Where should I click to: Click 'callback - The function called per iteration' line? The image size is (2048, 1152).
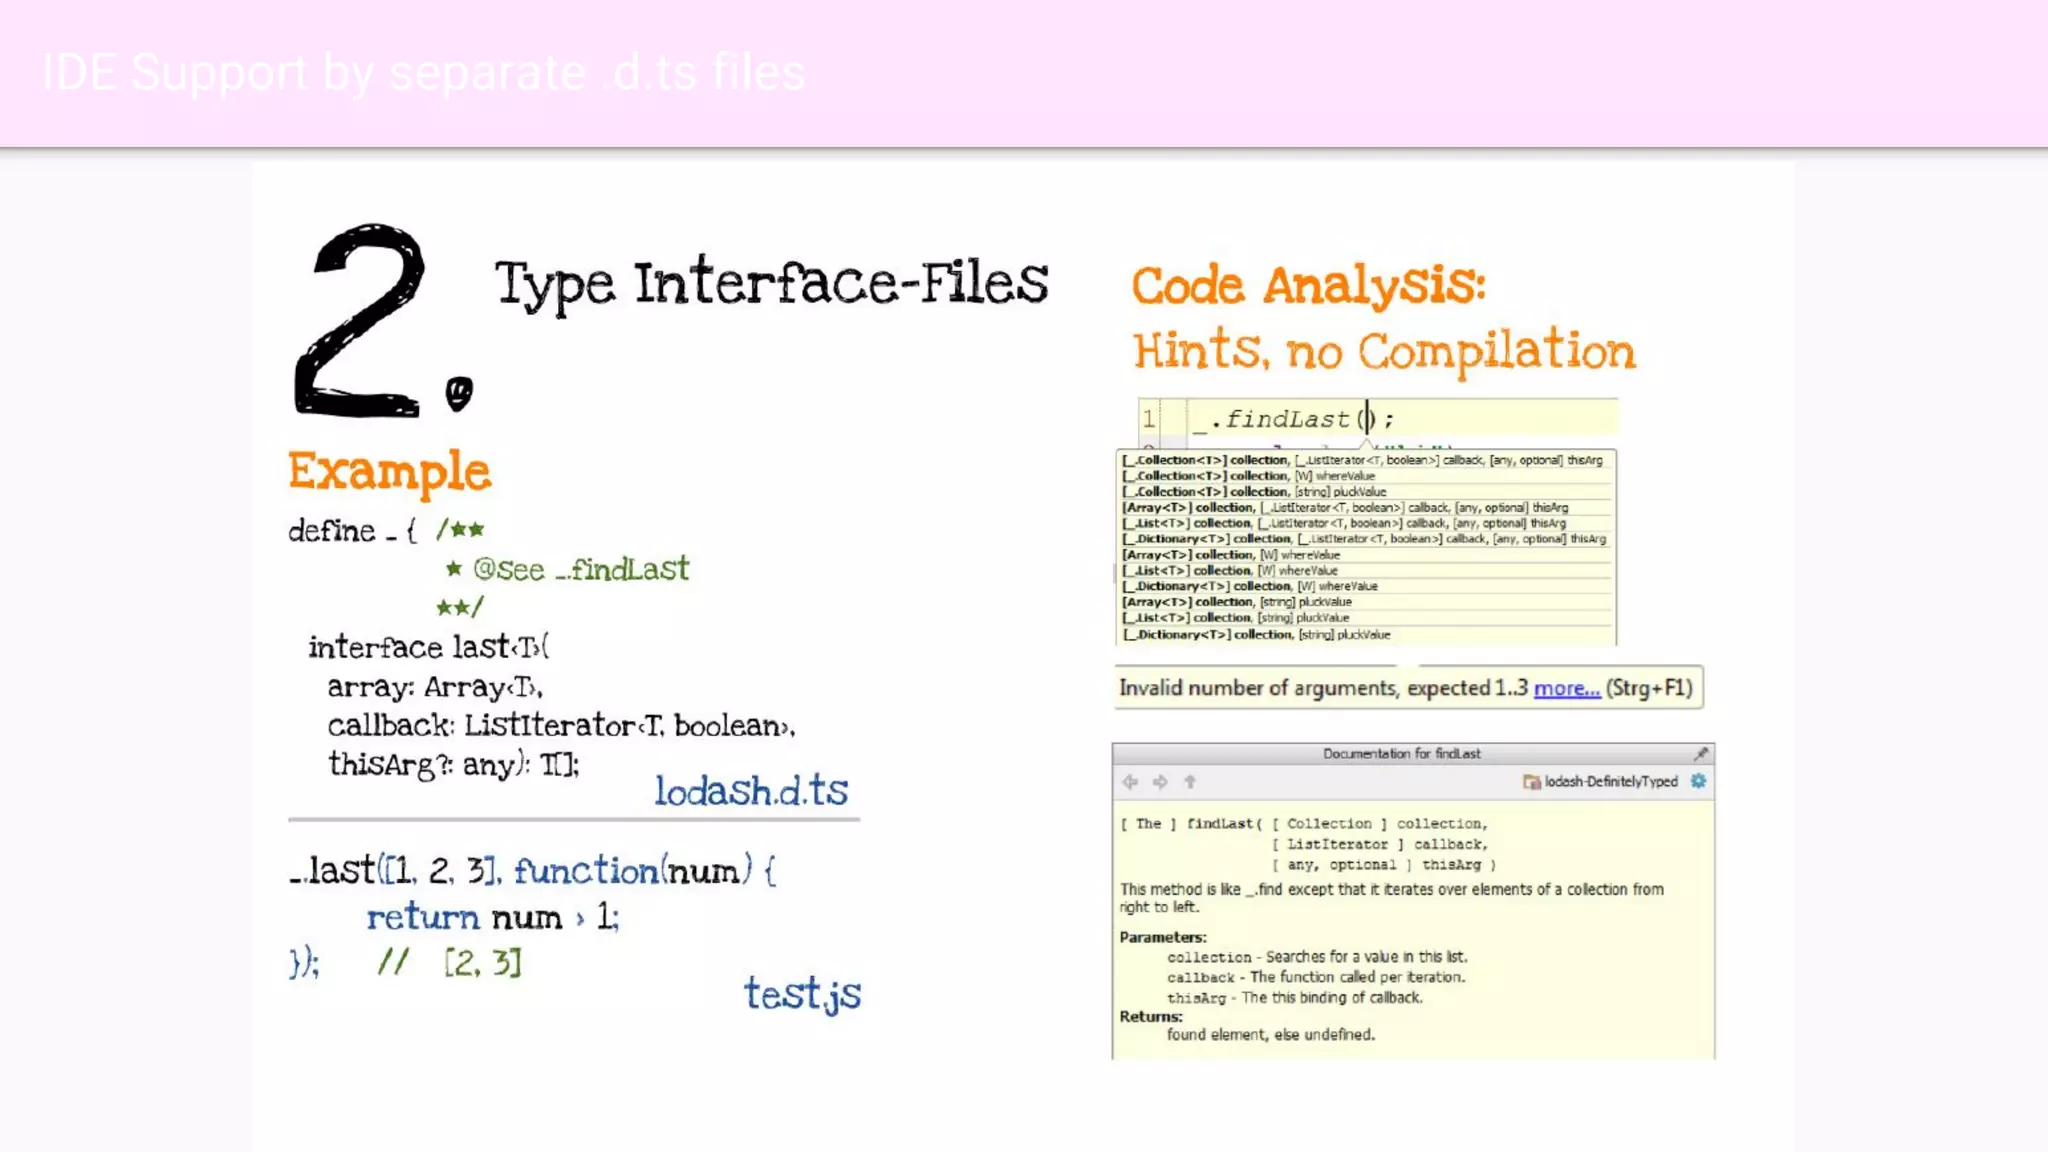click(1316, 977)
